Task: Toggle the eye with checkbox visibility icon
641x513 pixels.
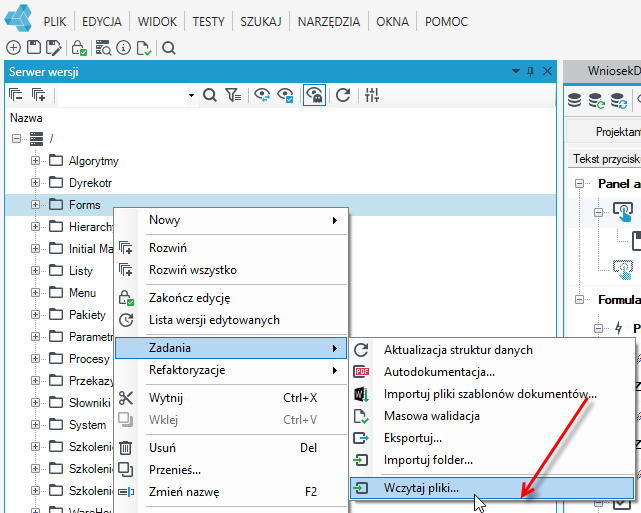Action: click(x=285, y=95)
